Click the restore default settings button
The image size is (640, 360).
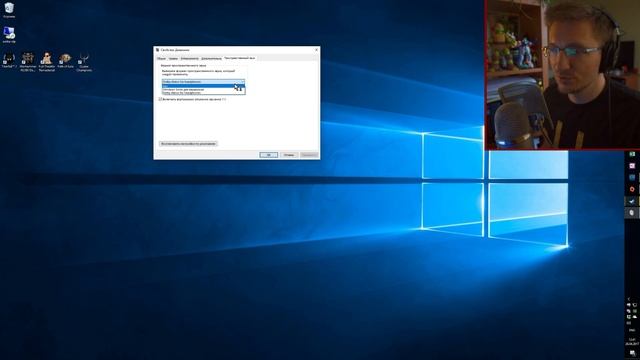(188, 144)
